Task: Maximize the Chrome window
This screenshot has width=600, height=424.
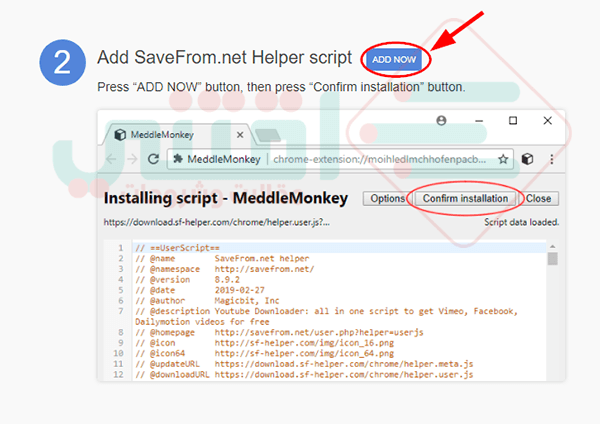Action: [x=513, y=121]
